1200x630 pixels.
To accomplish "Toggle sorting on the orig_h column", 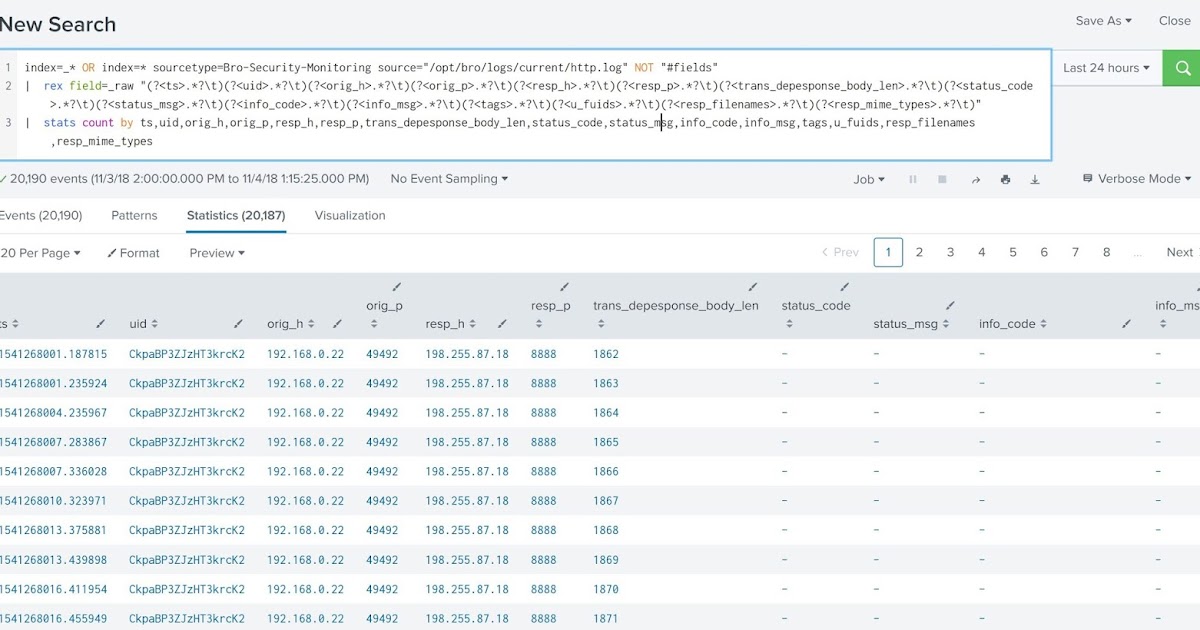I will click(312, 323).
